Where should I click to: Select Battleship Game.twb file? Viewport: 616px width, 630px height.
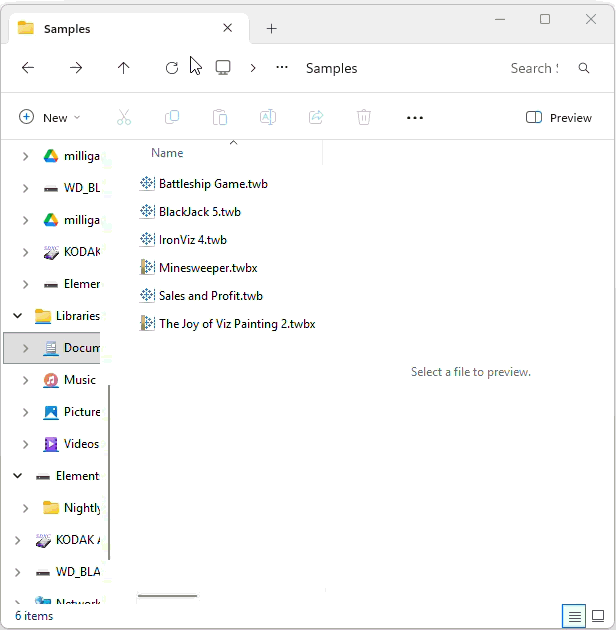pos(213,184)
